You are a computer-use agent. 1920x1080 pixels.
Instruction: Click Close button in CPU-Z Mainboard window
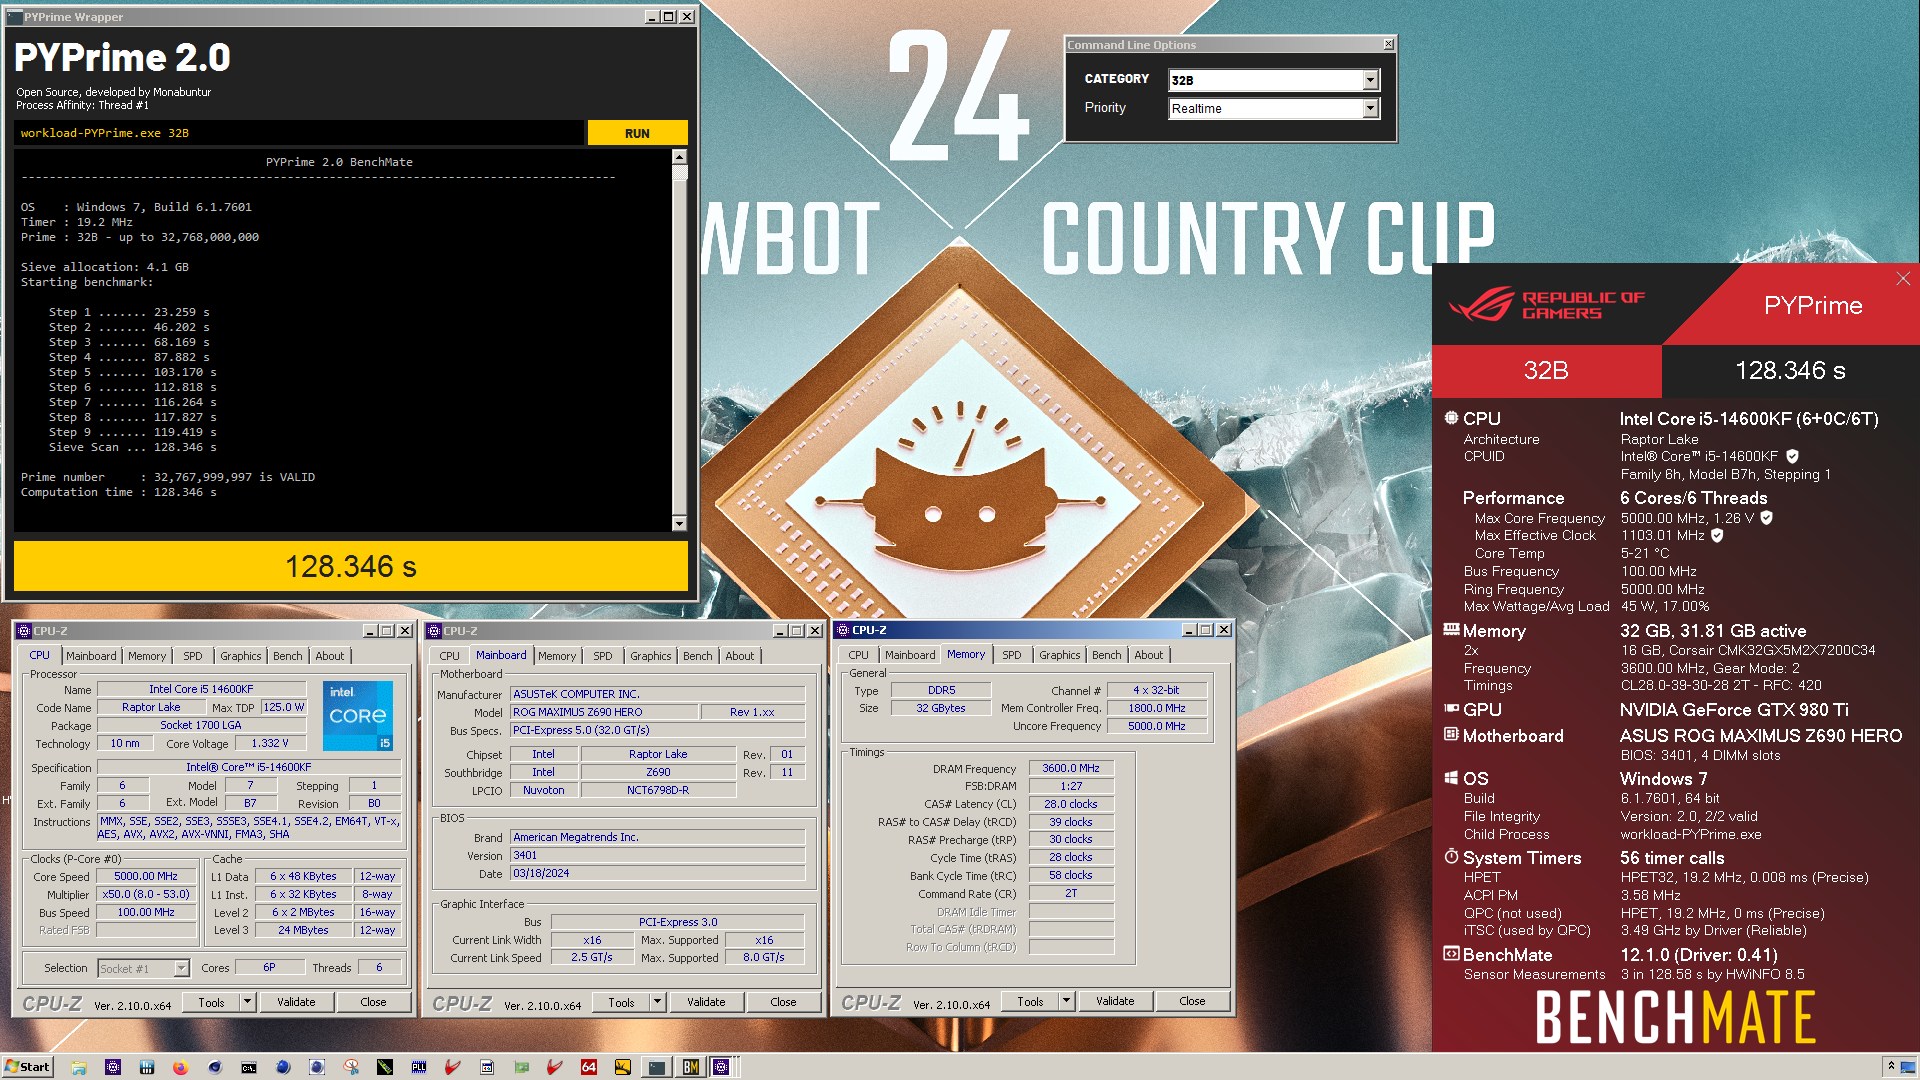click(x=783, y=1001)
